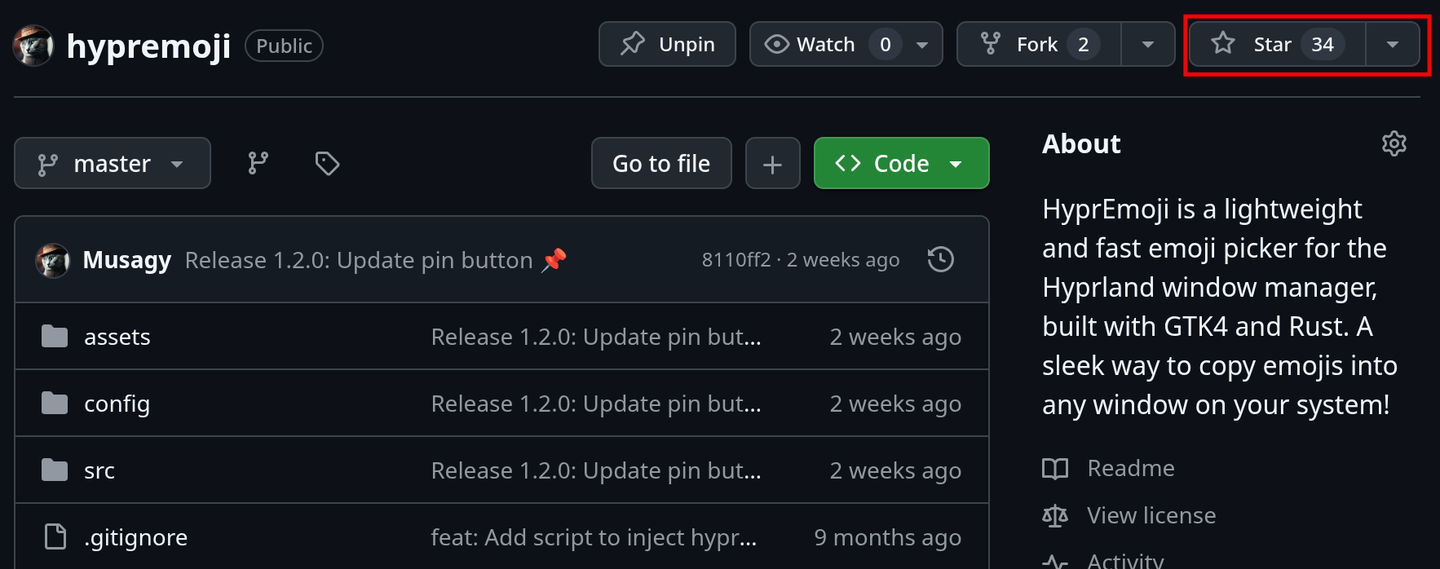Click the star count 34
The width and height of the screenshot is (1440, 569).
[1322, 44]
